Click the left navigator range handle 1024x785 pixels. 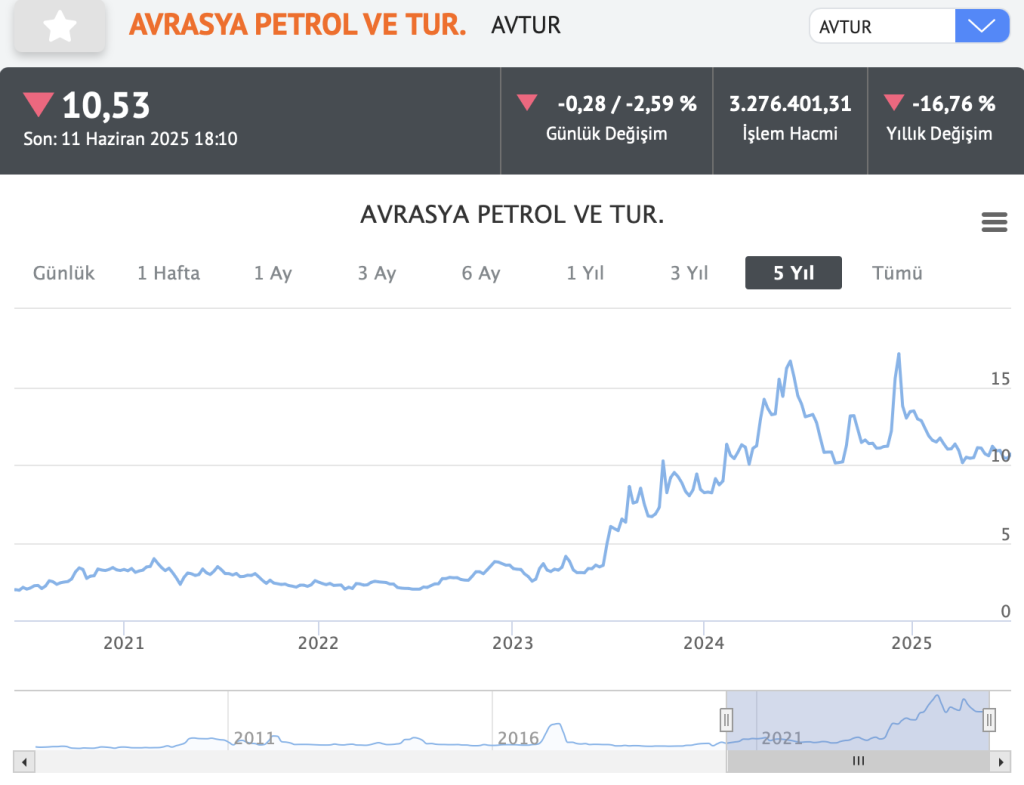click(727, 718)
